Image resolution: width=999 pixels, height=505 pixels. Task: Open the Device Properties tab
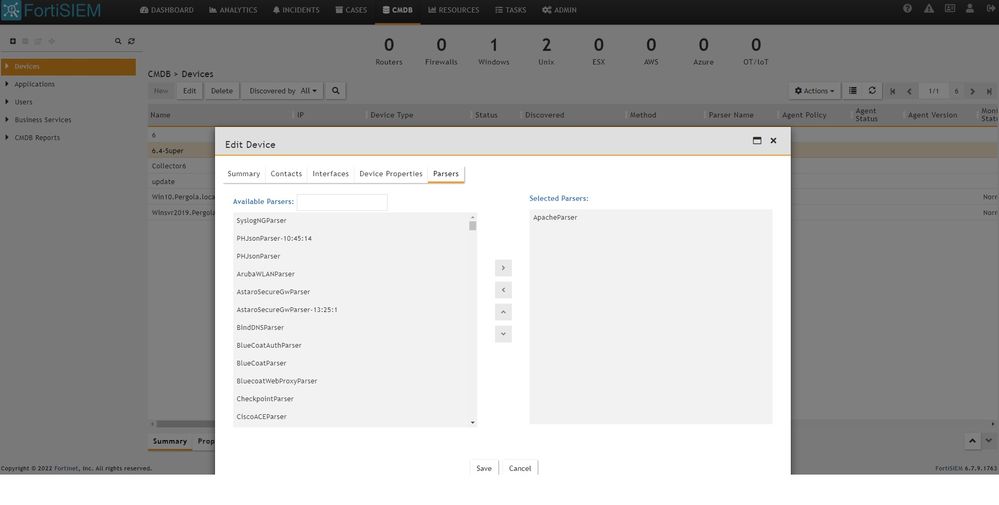[x=390, y=174]
